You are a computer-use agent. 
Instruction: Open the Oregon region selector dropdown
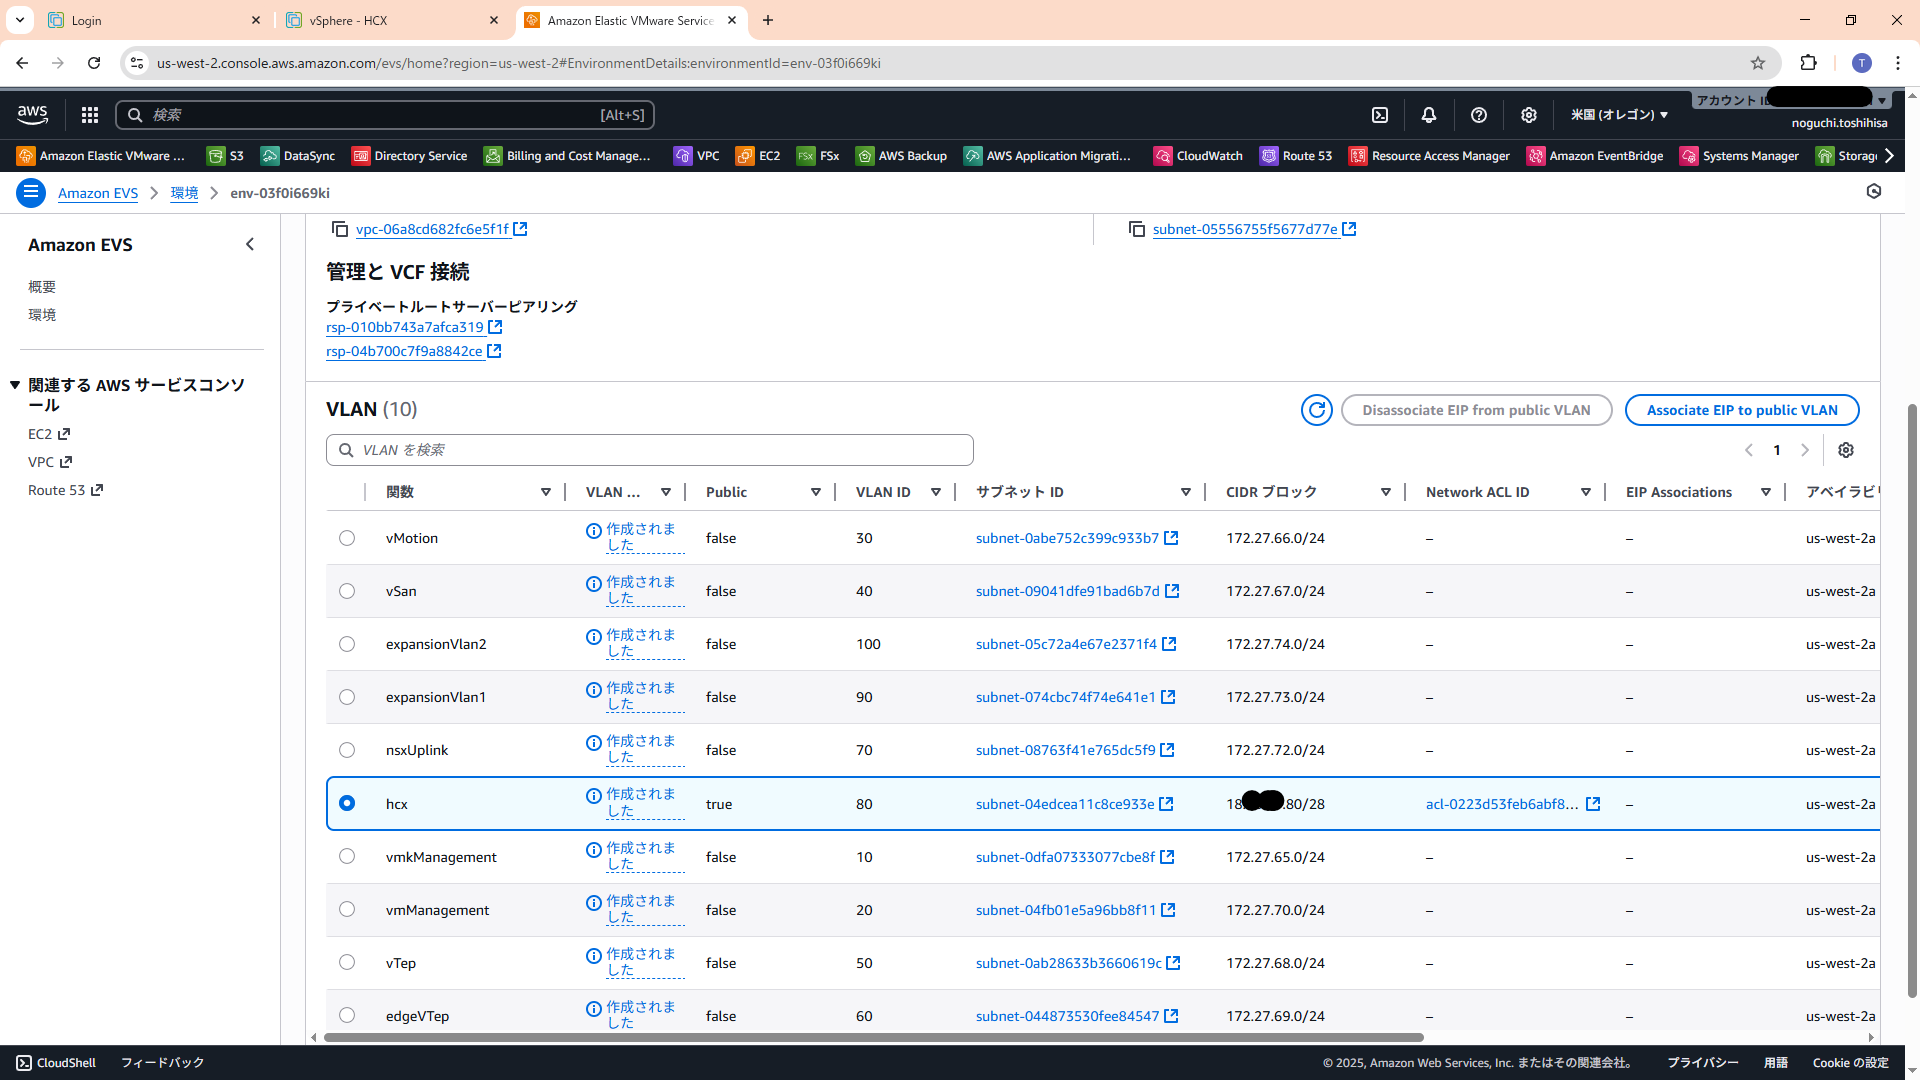tap(1618, 115)
